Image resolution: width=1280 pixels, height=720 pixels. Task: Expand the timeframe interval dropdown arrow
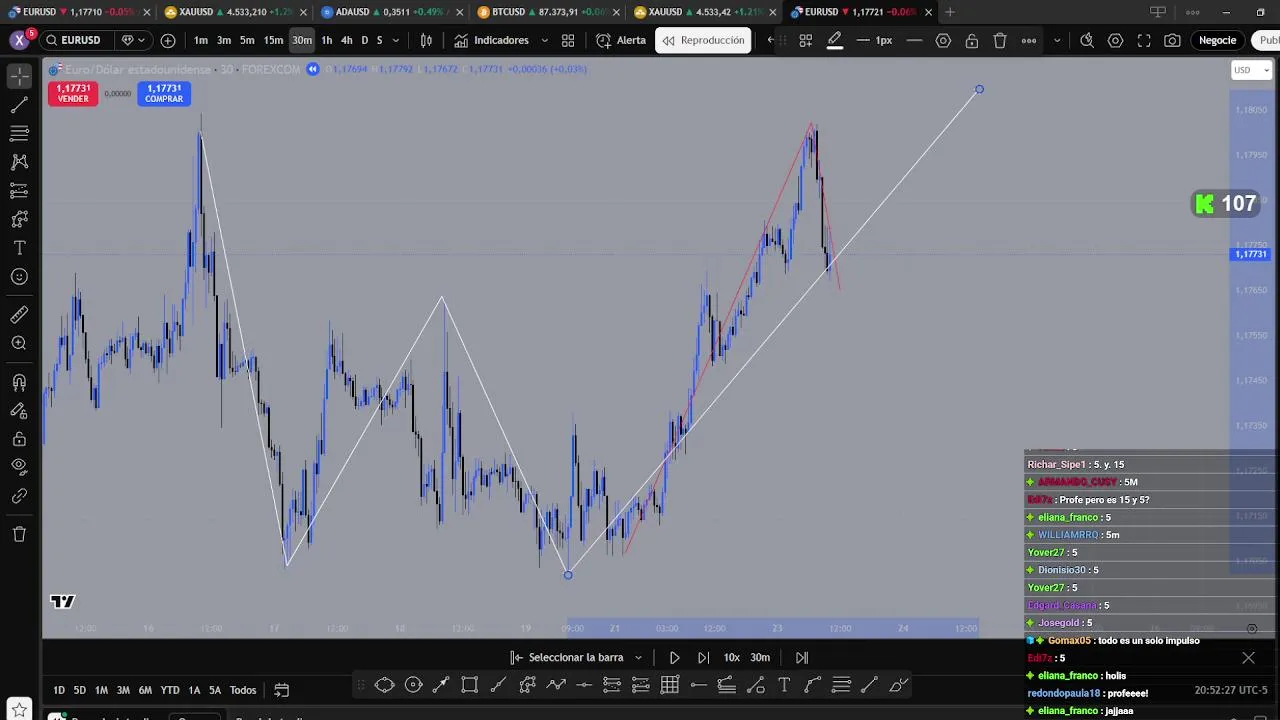click(396, 40)
